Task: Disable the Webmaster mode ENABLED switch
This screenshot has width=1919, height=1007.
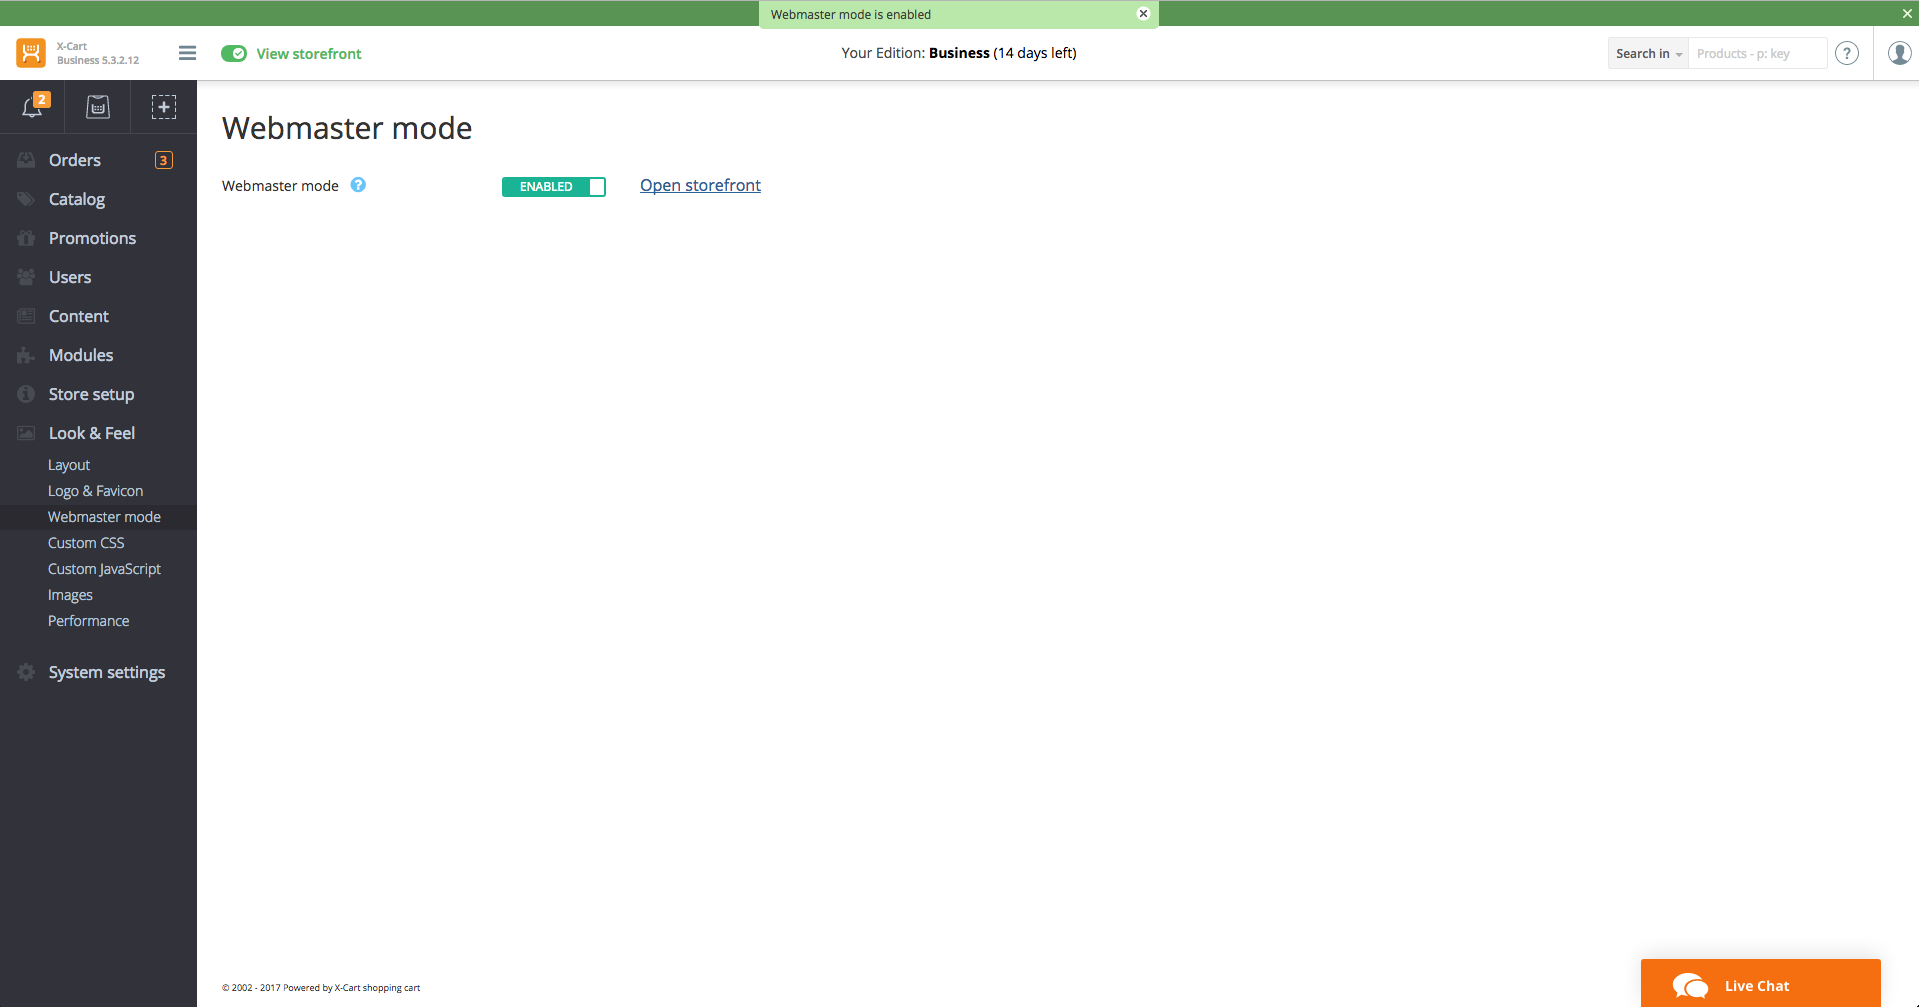Action: [x=554, y=187]
